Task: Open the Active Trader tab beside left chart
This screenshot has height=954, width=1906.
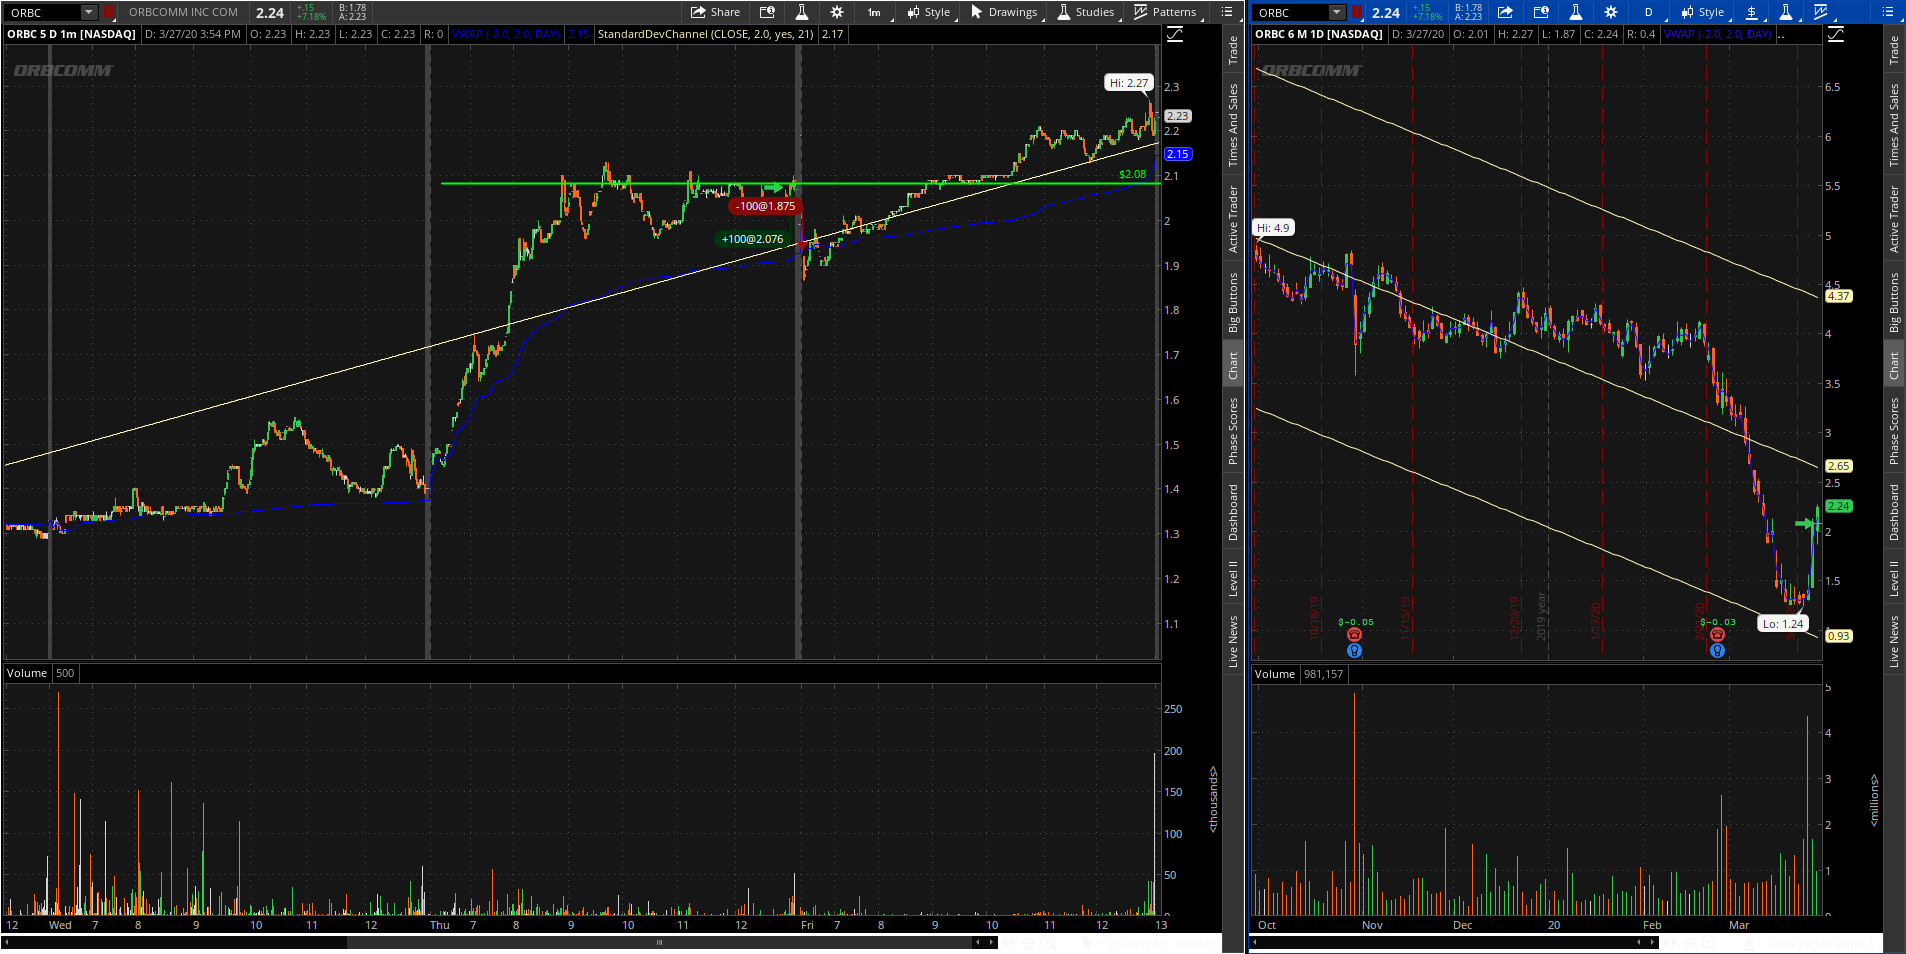Action: tap(1233, 219)
